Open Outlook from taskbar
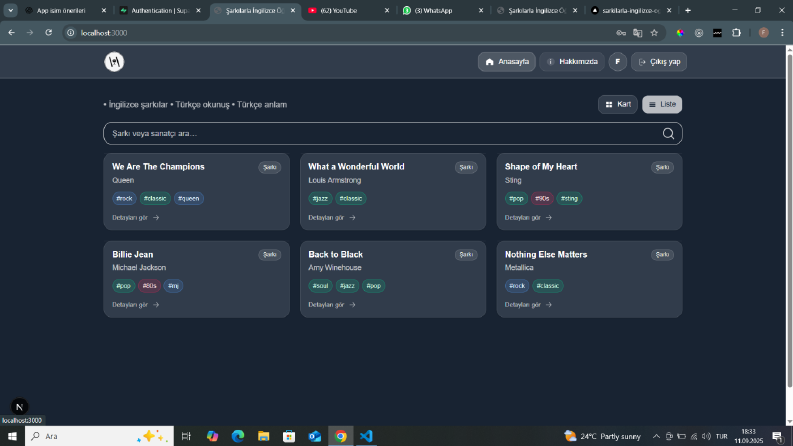The width and height of the screenshot is (793, 446). [315, 436]
